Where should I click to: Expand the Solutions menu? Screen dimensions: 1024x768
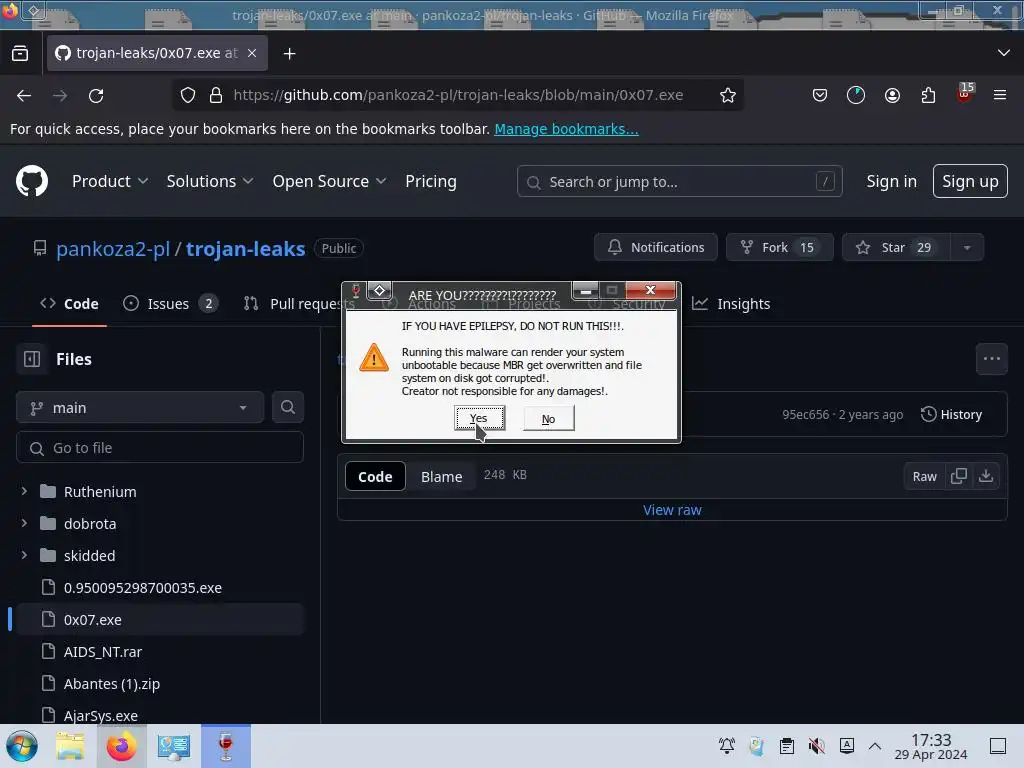pyautogui.click(x=210, y=182)
